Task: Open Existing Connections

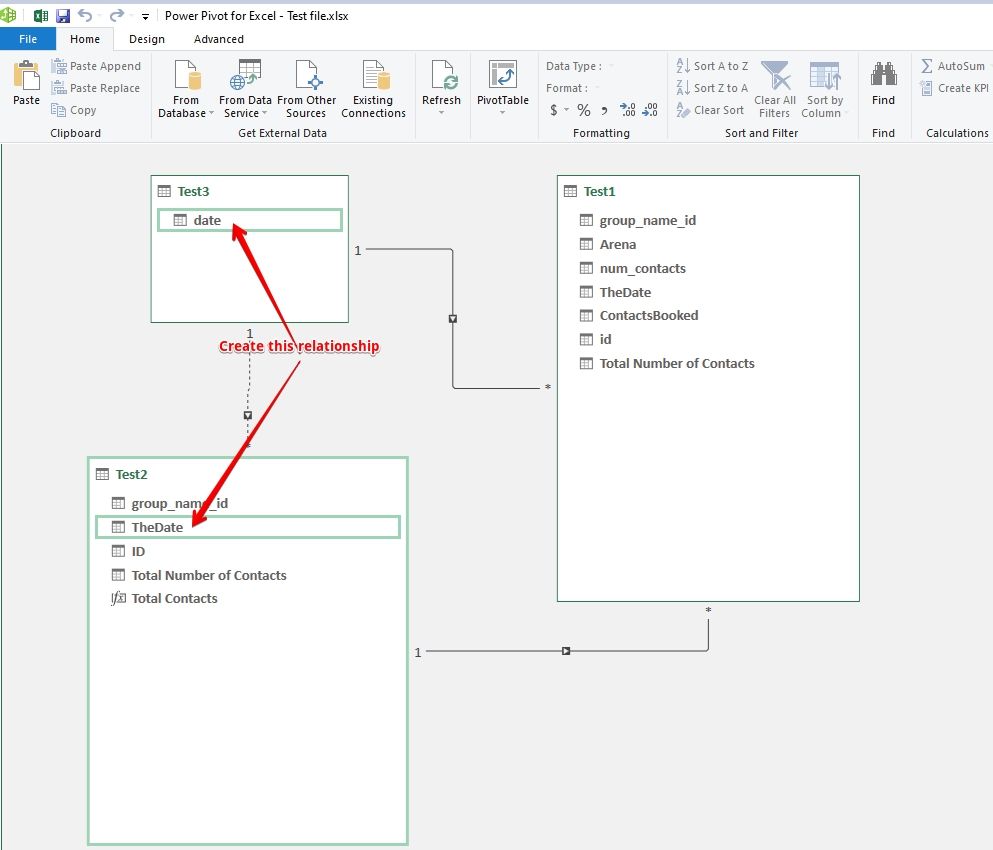Action: (x=373, y=89)
